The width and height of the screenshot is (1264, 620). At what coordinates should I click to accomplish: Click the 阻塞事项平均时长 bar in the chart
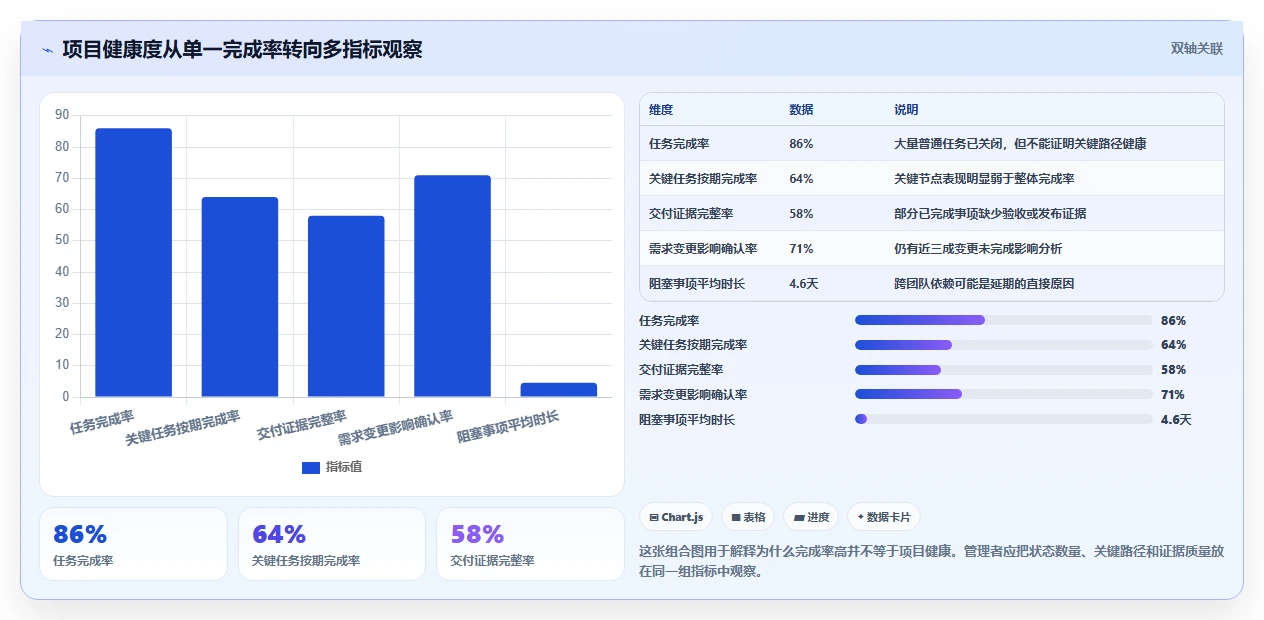coord(559,390)
